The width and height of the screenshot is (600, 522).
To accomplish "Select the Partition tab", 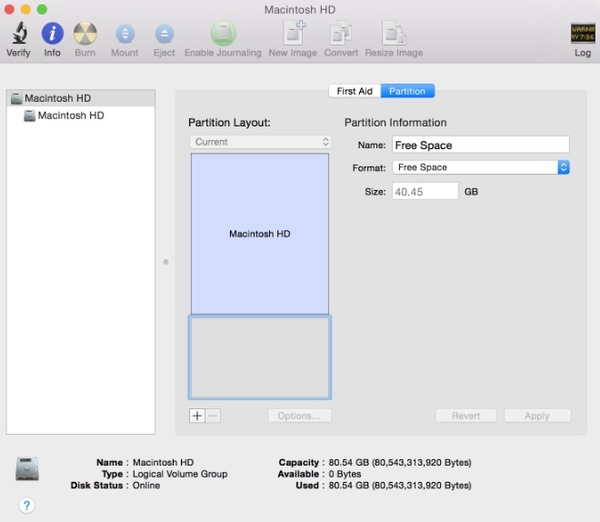I will [408, 91].
